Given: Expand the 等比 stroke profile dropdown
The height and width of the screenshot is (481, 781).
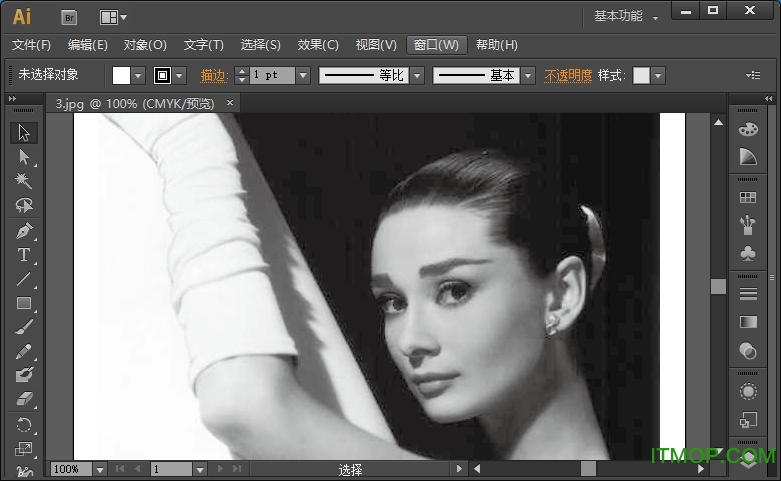Looking at the screenshot, I should click(417, 75).
